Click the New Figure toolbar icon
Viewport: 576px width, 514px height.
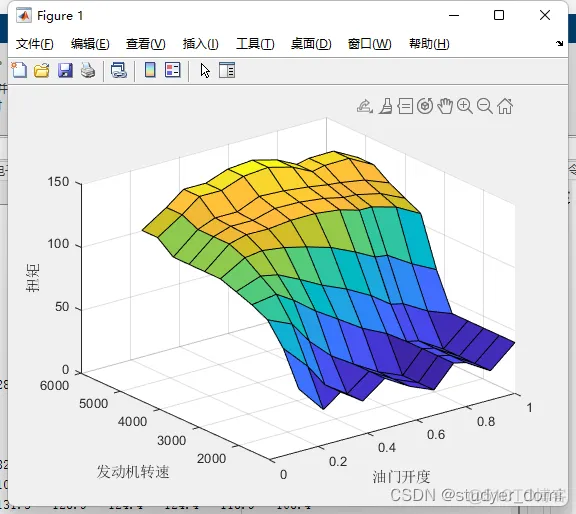pos(19,70)
